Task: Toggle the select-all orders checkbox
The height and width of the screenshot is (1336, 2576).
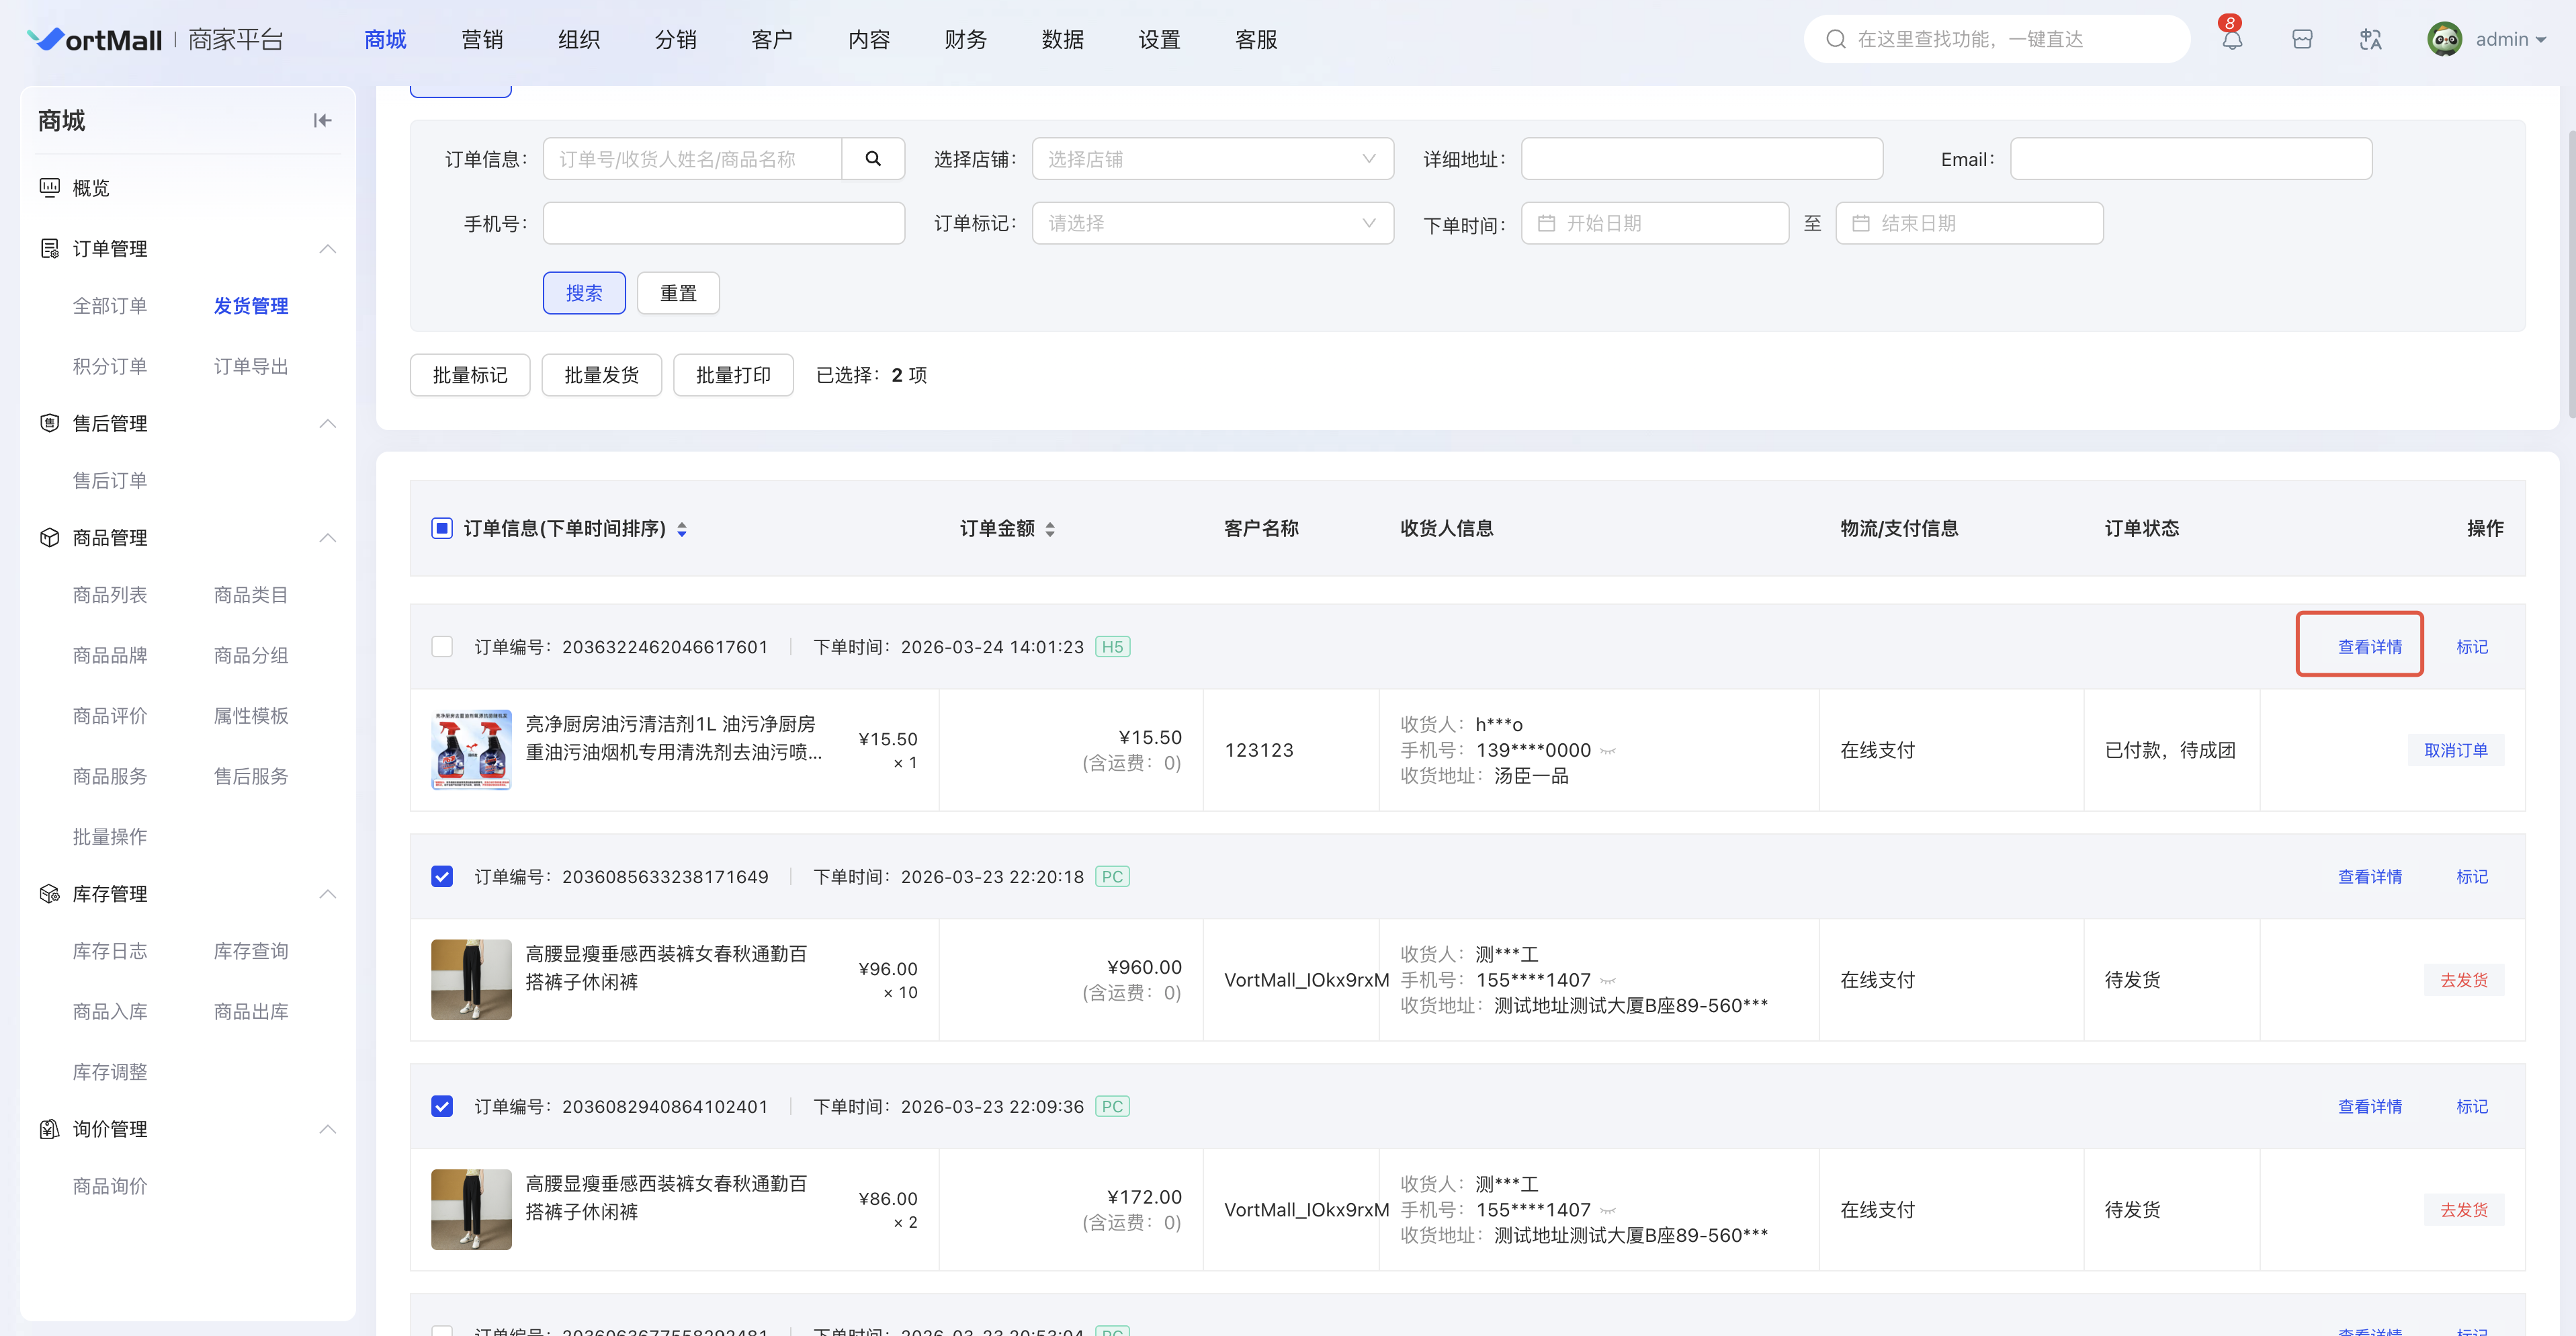Action: coord(442,528)
